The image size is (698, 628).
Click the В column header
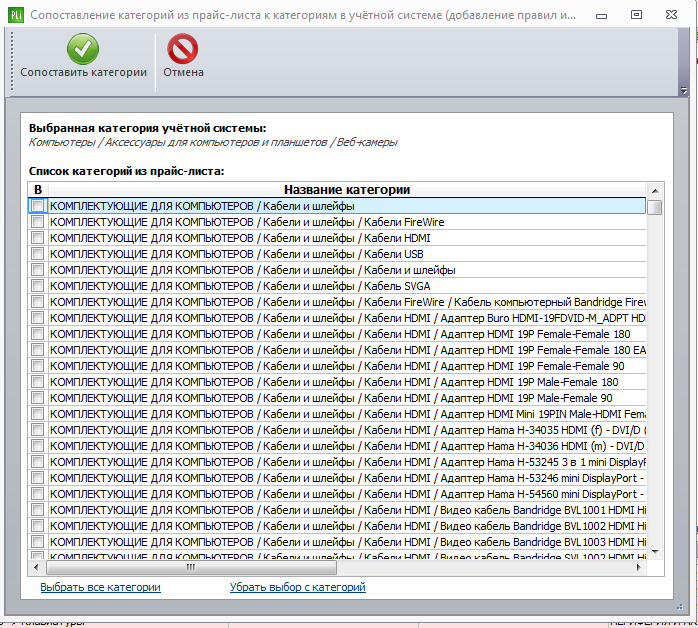38,190
